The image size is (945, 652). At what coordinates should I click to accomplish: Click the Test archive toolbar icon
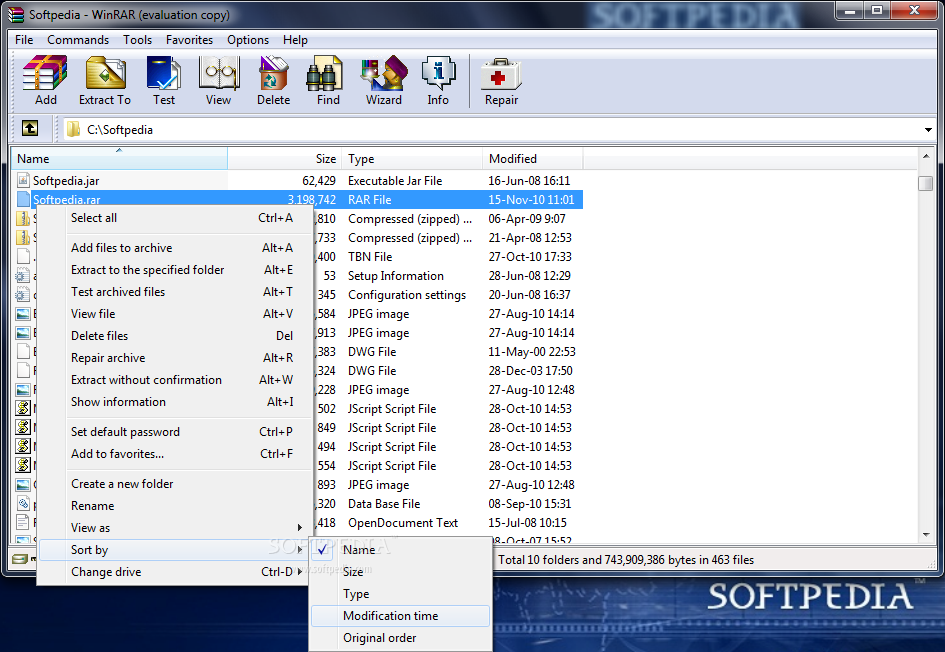(163, 74)
